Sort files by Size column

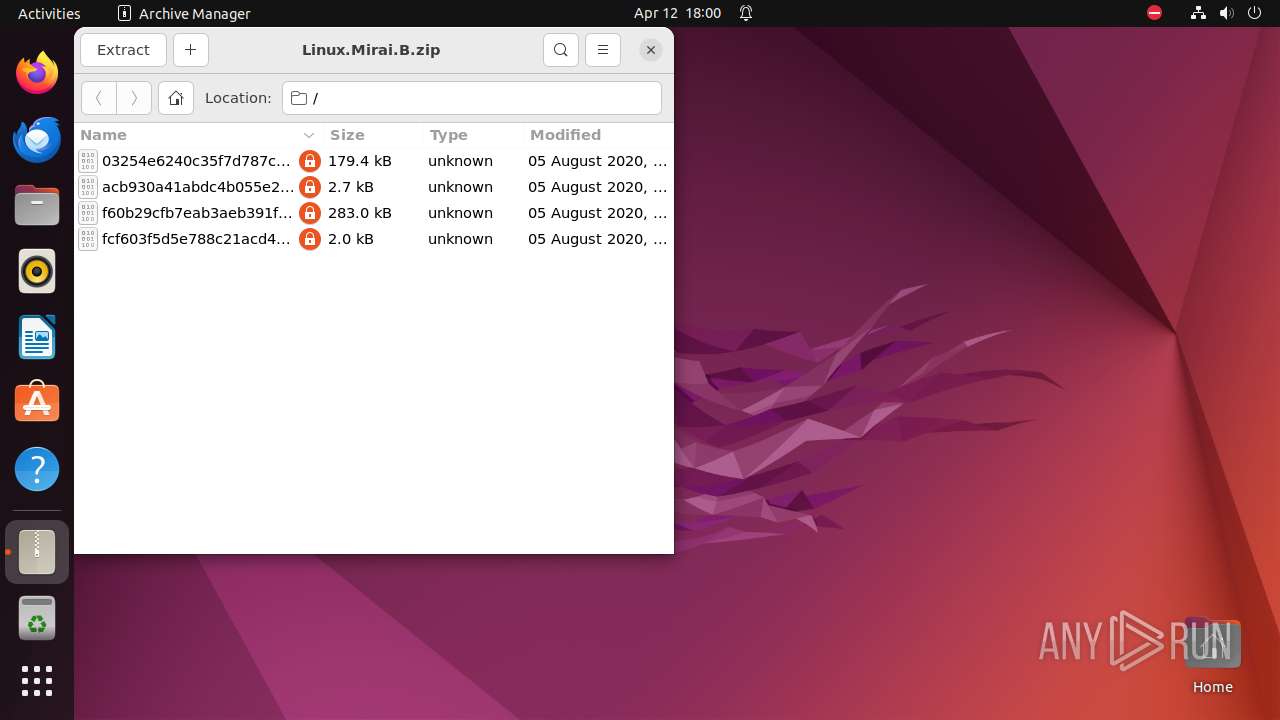(373, 135)
